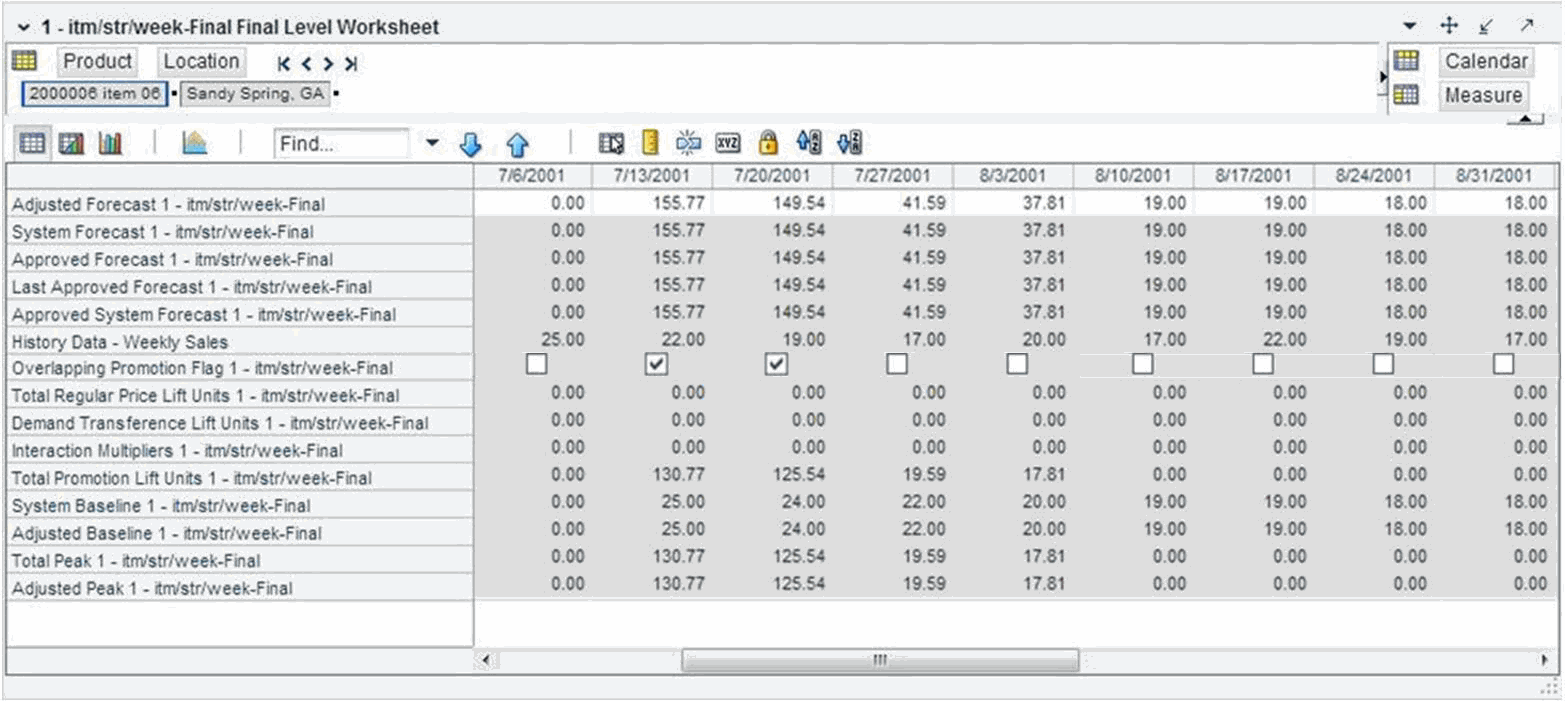The width and height of the screenshot is (1565, 701).
Task: Click the scrollbar left arrow
Action: [x=486, y=661]
